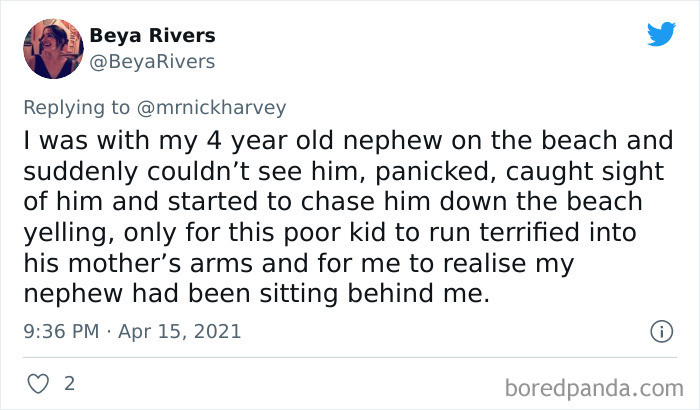Click the tweet's first line "I was with my"

[110, 141]
